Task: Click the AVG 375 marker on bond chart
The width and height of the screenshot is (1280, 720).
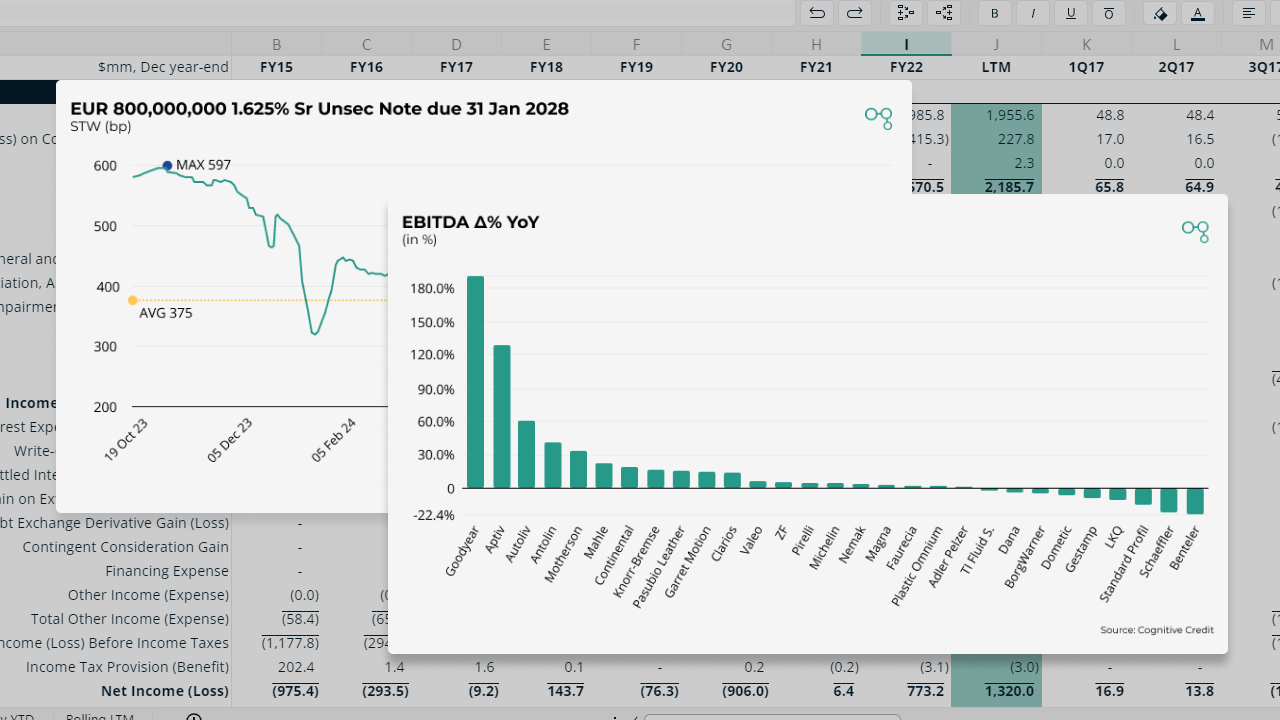Action: 133,300
